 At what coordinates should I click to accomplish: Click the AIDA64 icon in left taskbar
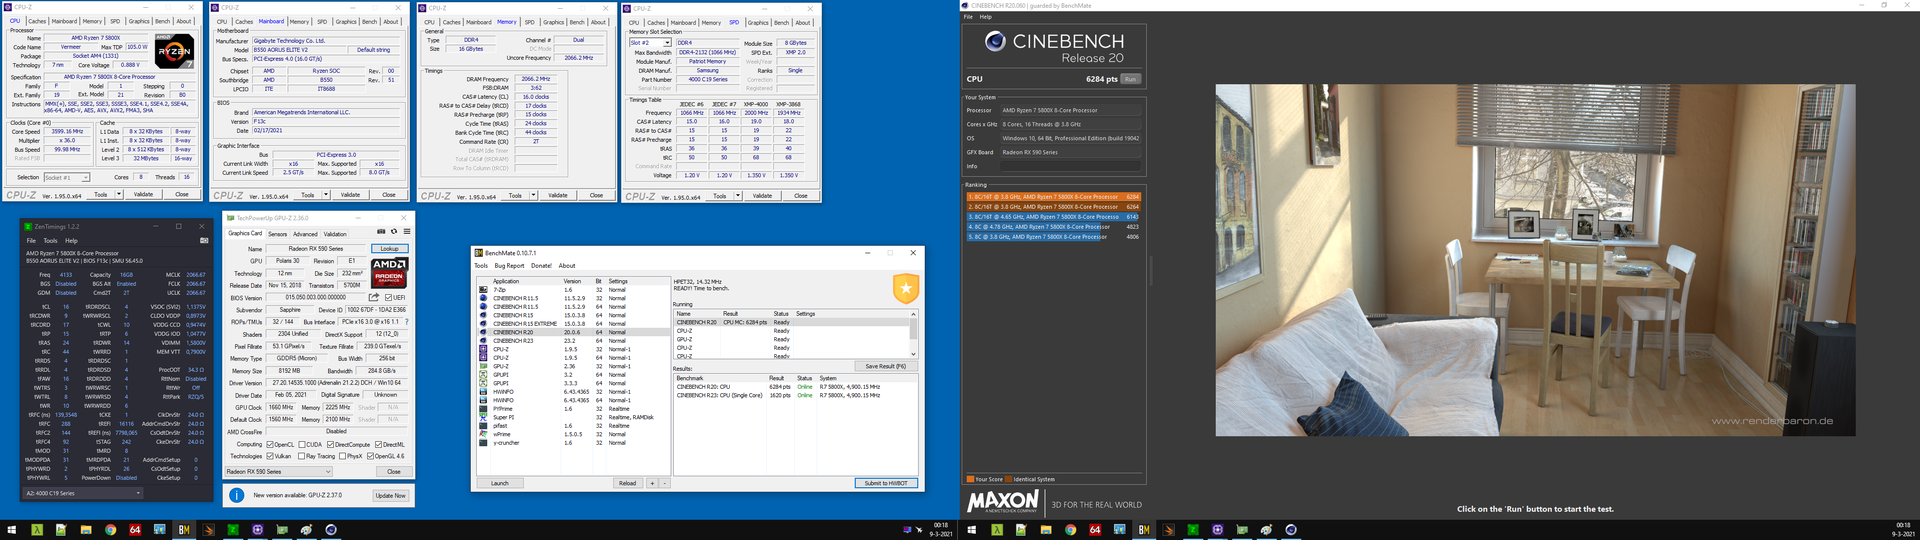pos(135,530)
